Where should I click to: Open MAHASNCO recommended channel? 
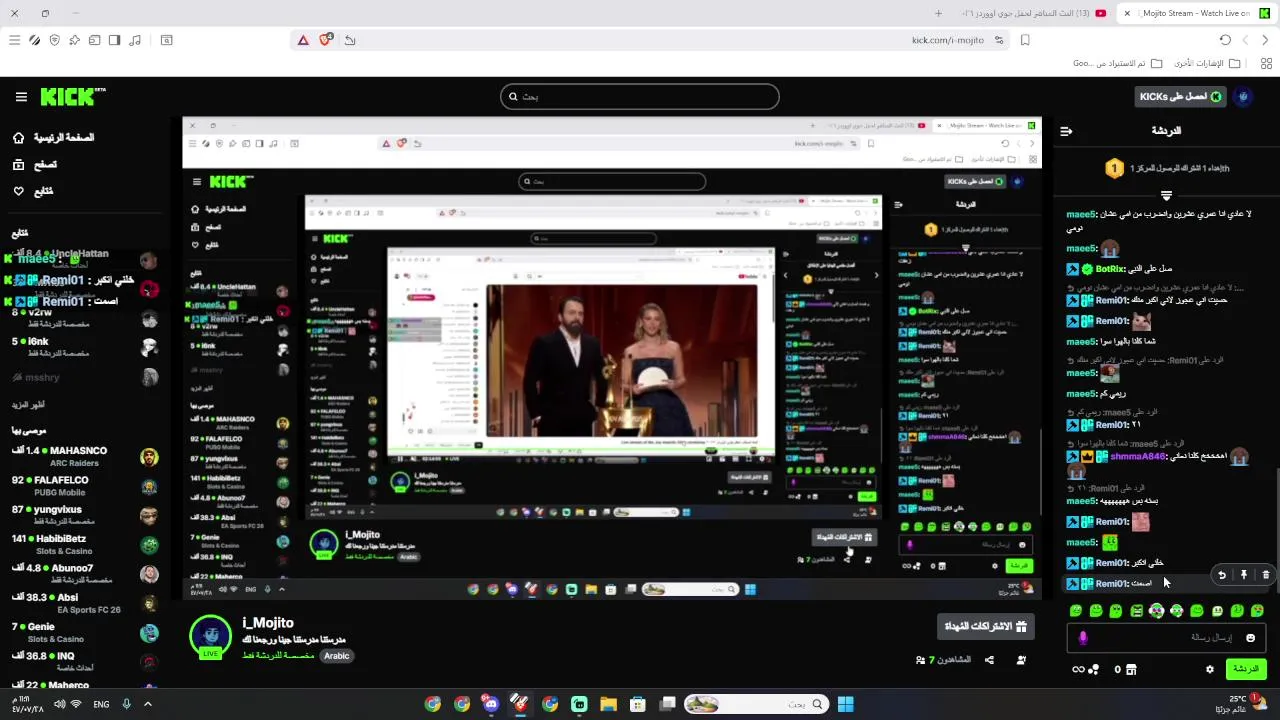(84, 456)
